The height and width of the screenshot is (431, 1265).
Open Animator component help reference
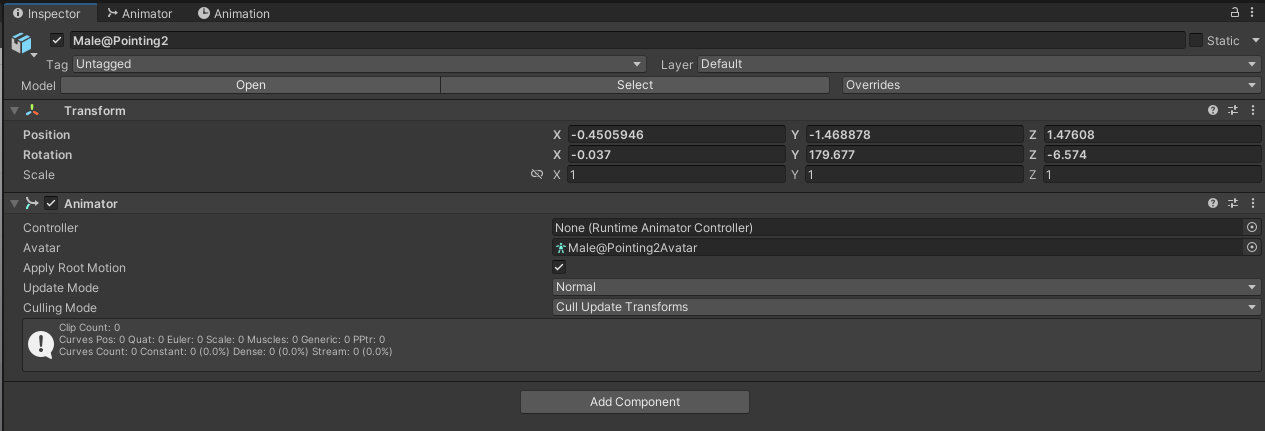pyautogui.click(x=1213, y=203)
